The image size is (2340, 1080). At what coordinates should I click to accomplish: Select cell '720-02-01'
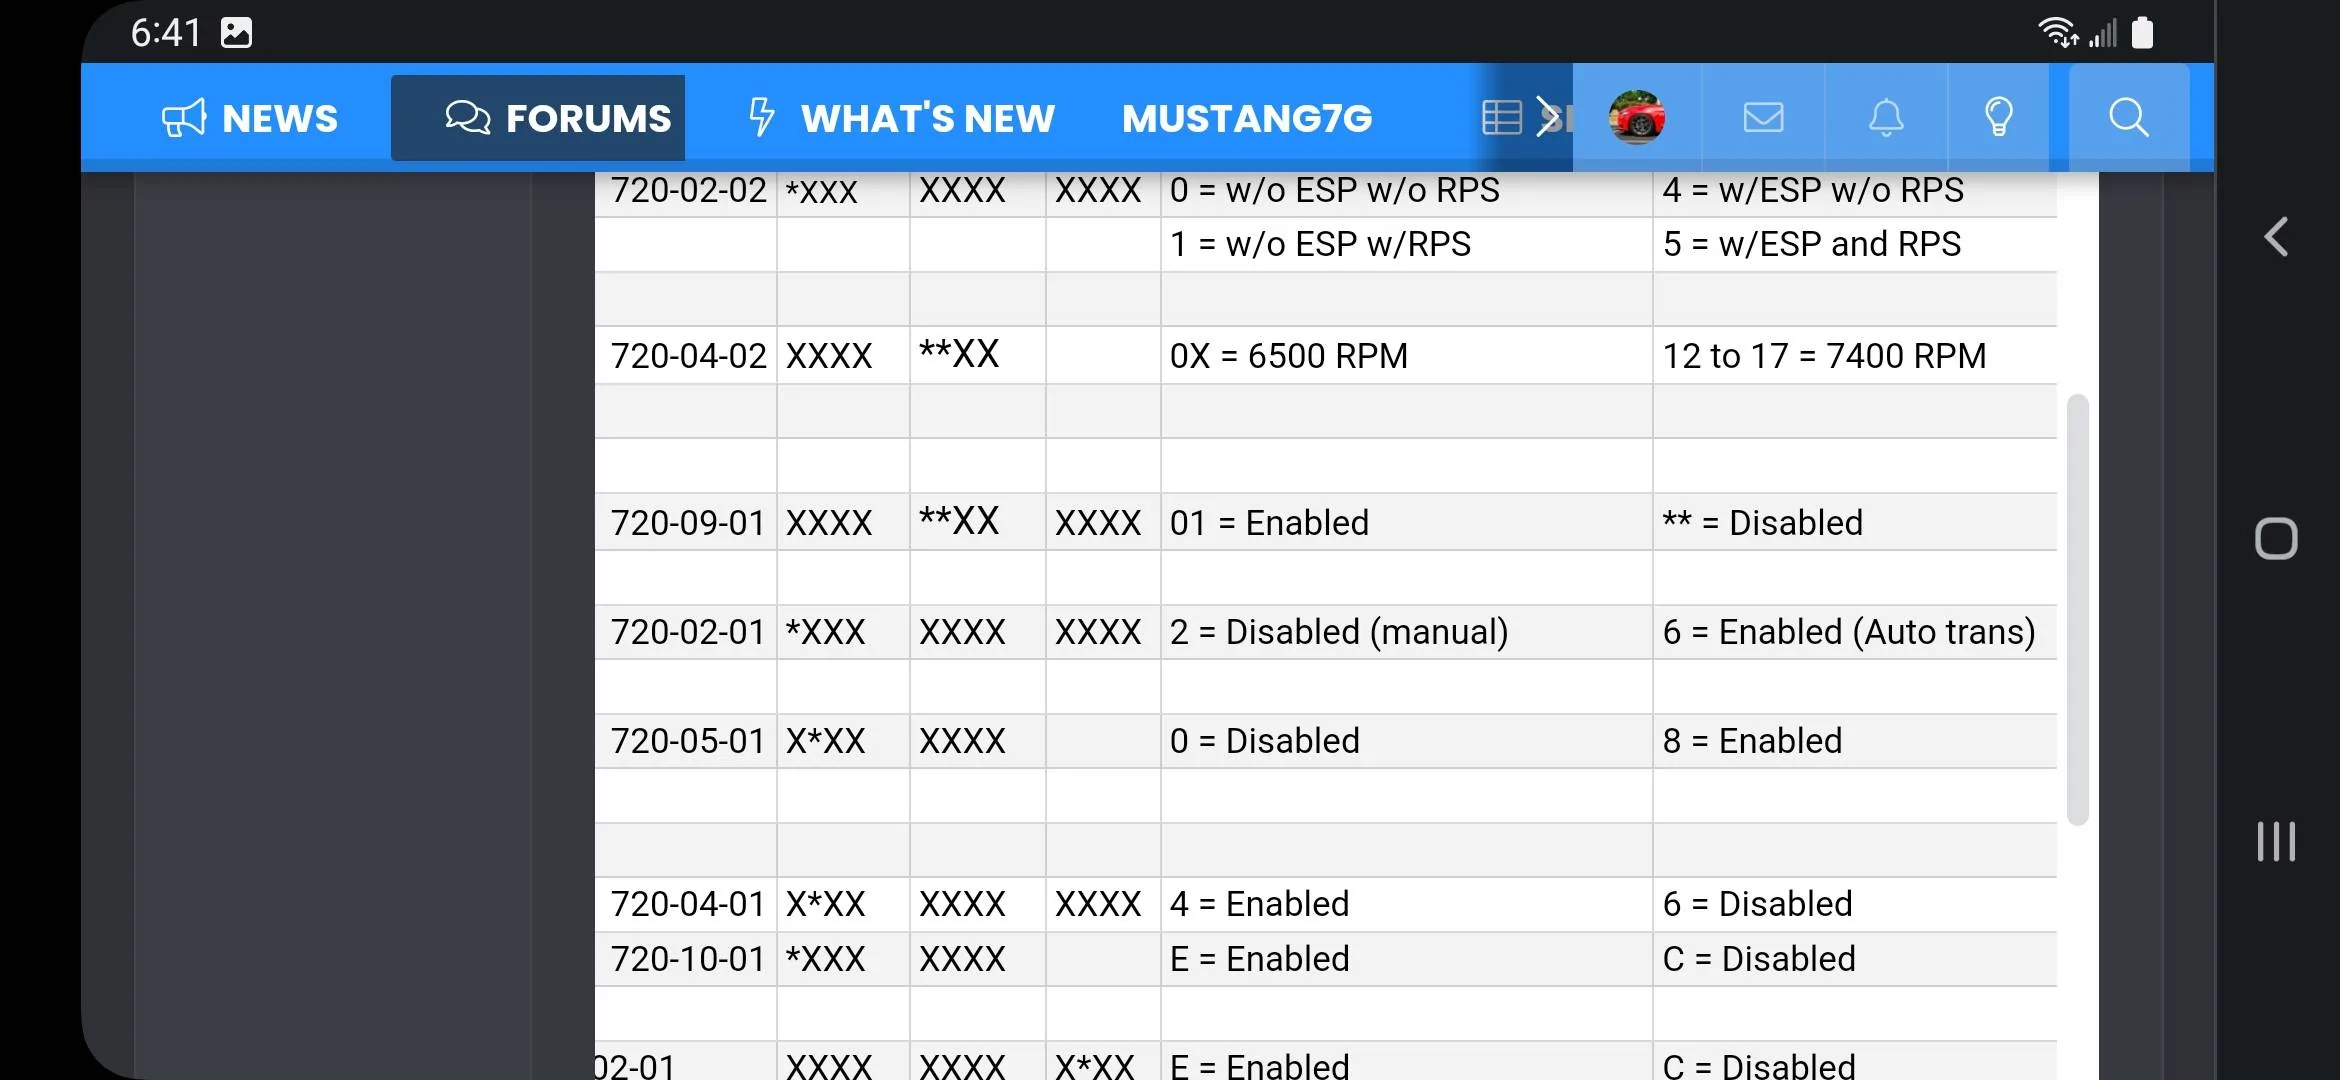click(688, 632)
